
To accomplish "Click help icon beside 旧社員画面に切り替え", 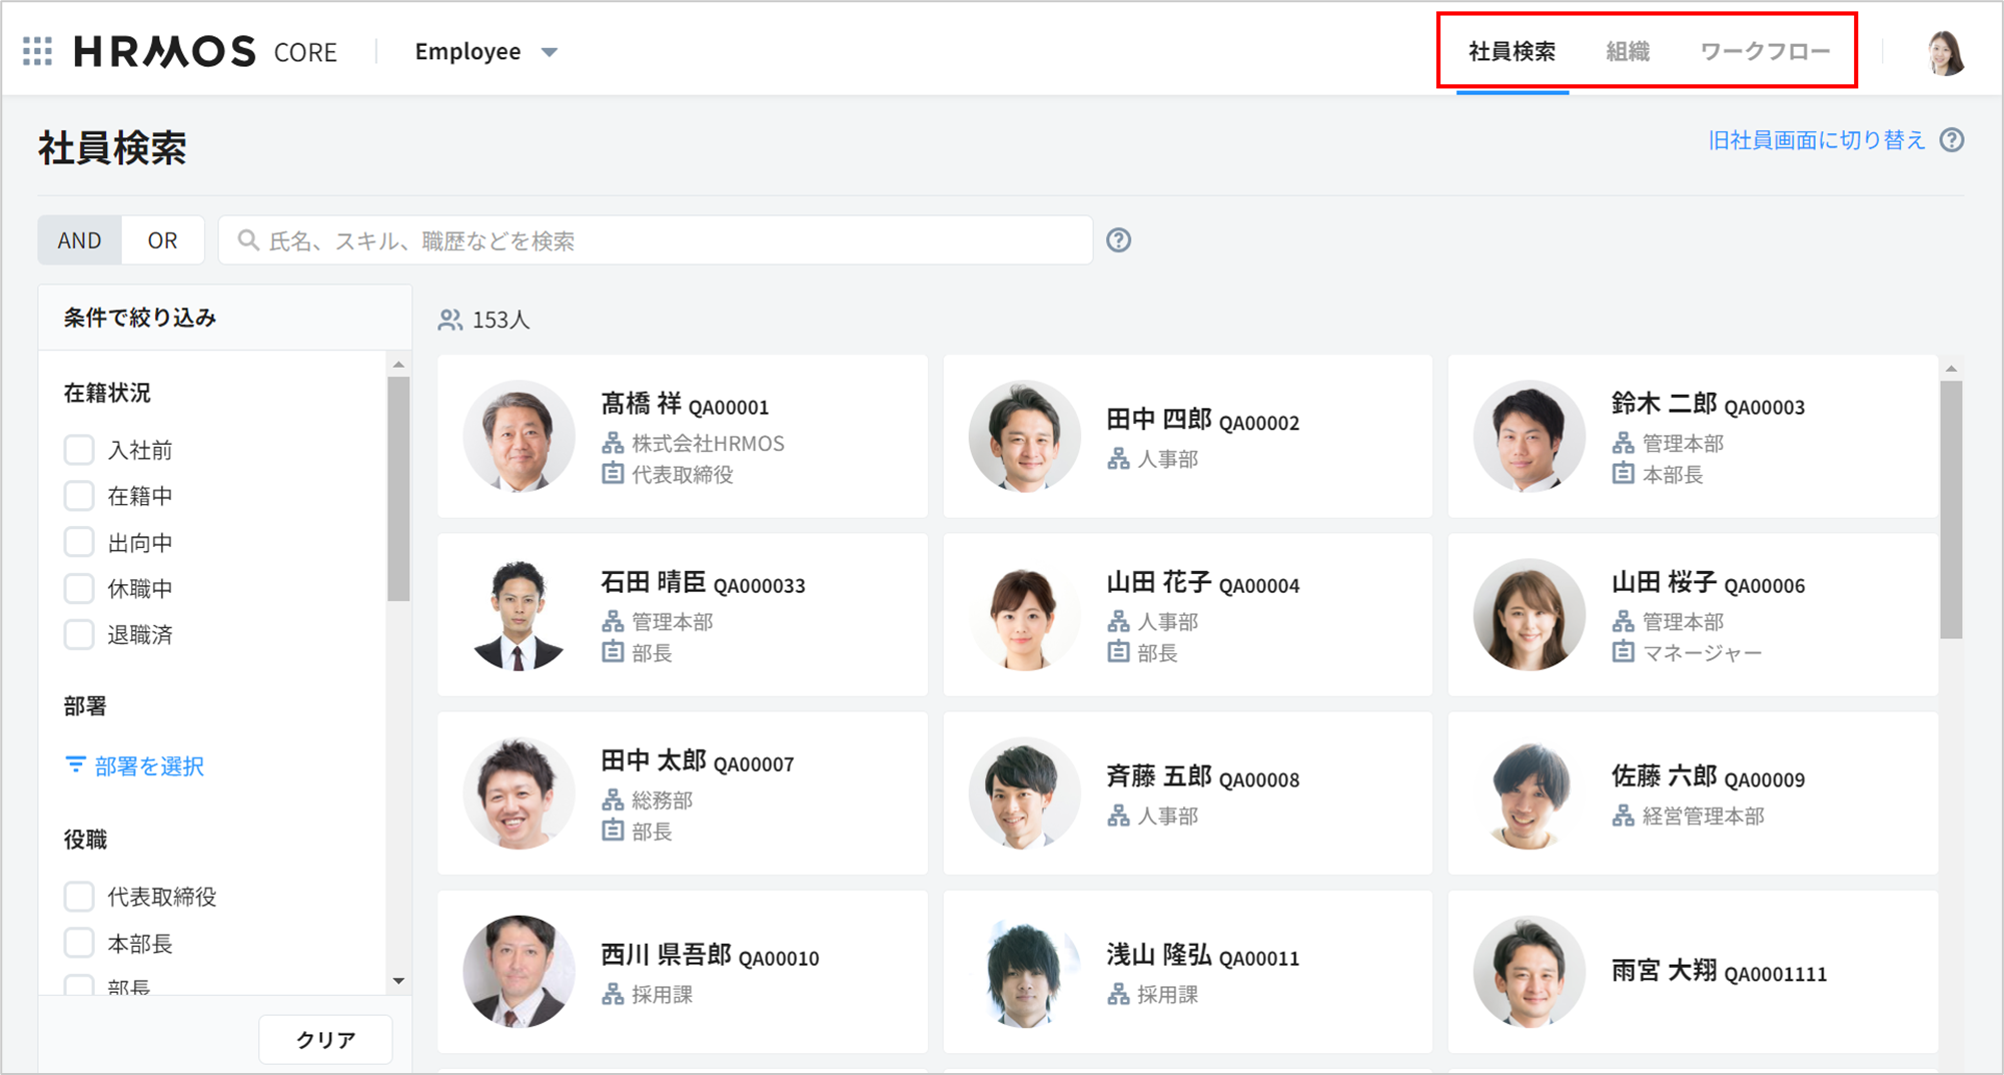I will click(1952, 140).
